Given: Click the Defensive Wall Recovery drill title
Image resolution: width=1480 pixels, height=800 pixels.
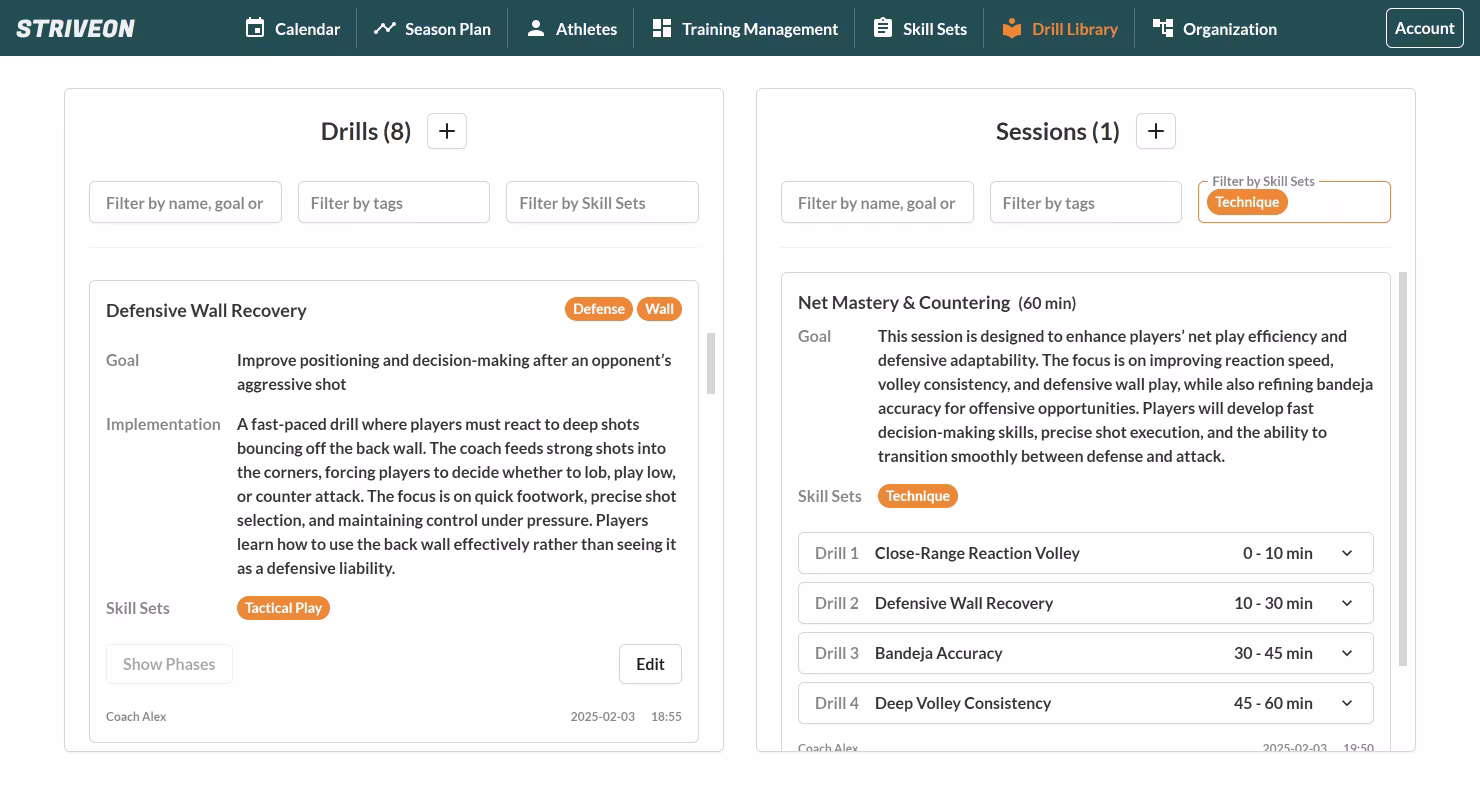Looking at the screenshot, I should tap(206, 310).
